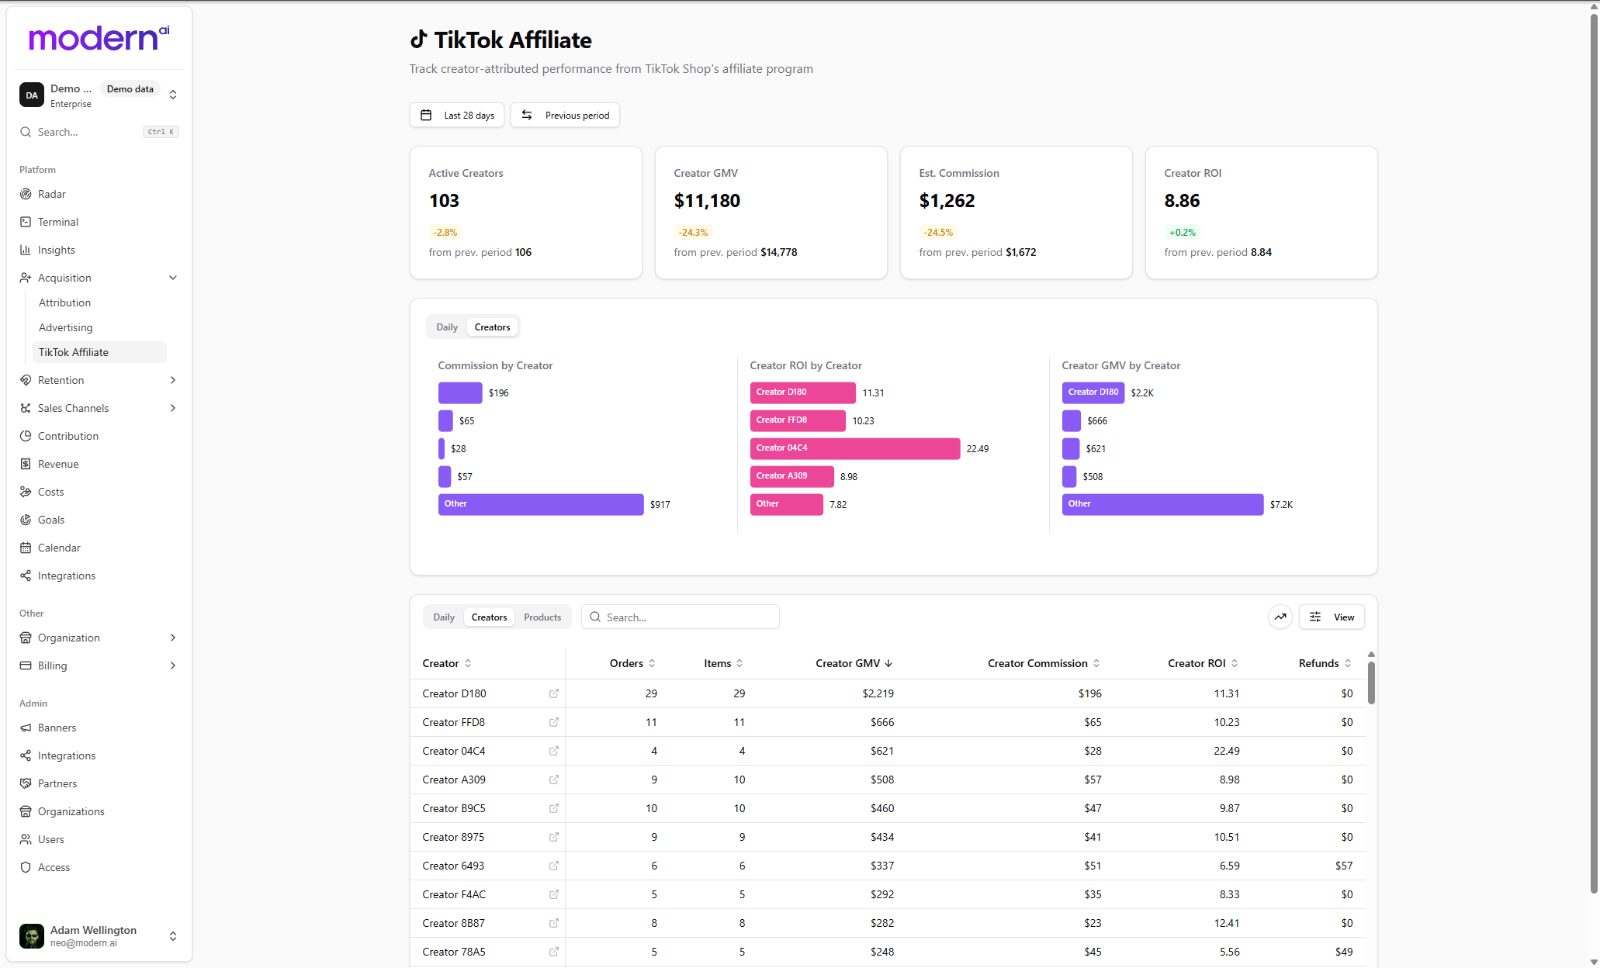
Task: Sort the table by Refunds
Action: [x=1325, y=663]
